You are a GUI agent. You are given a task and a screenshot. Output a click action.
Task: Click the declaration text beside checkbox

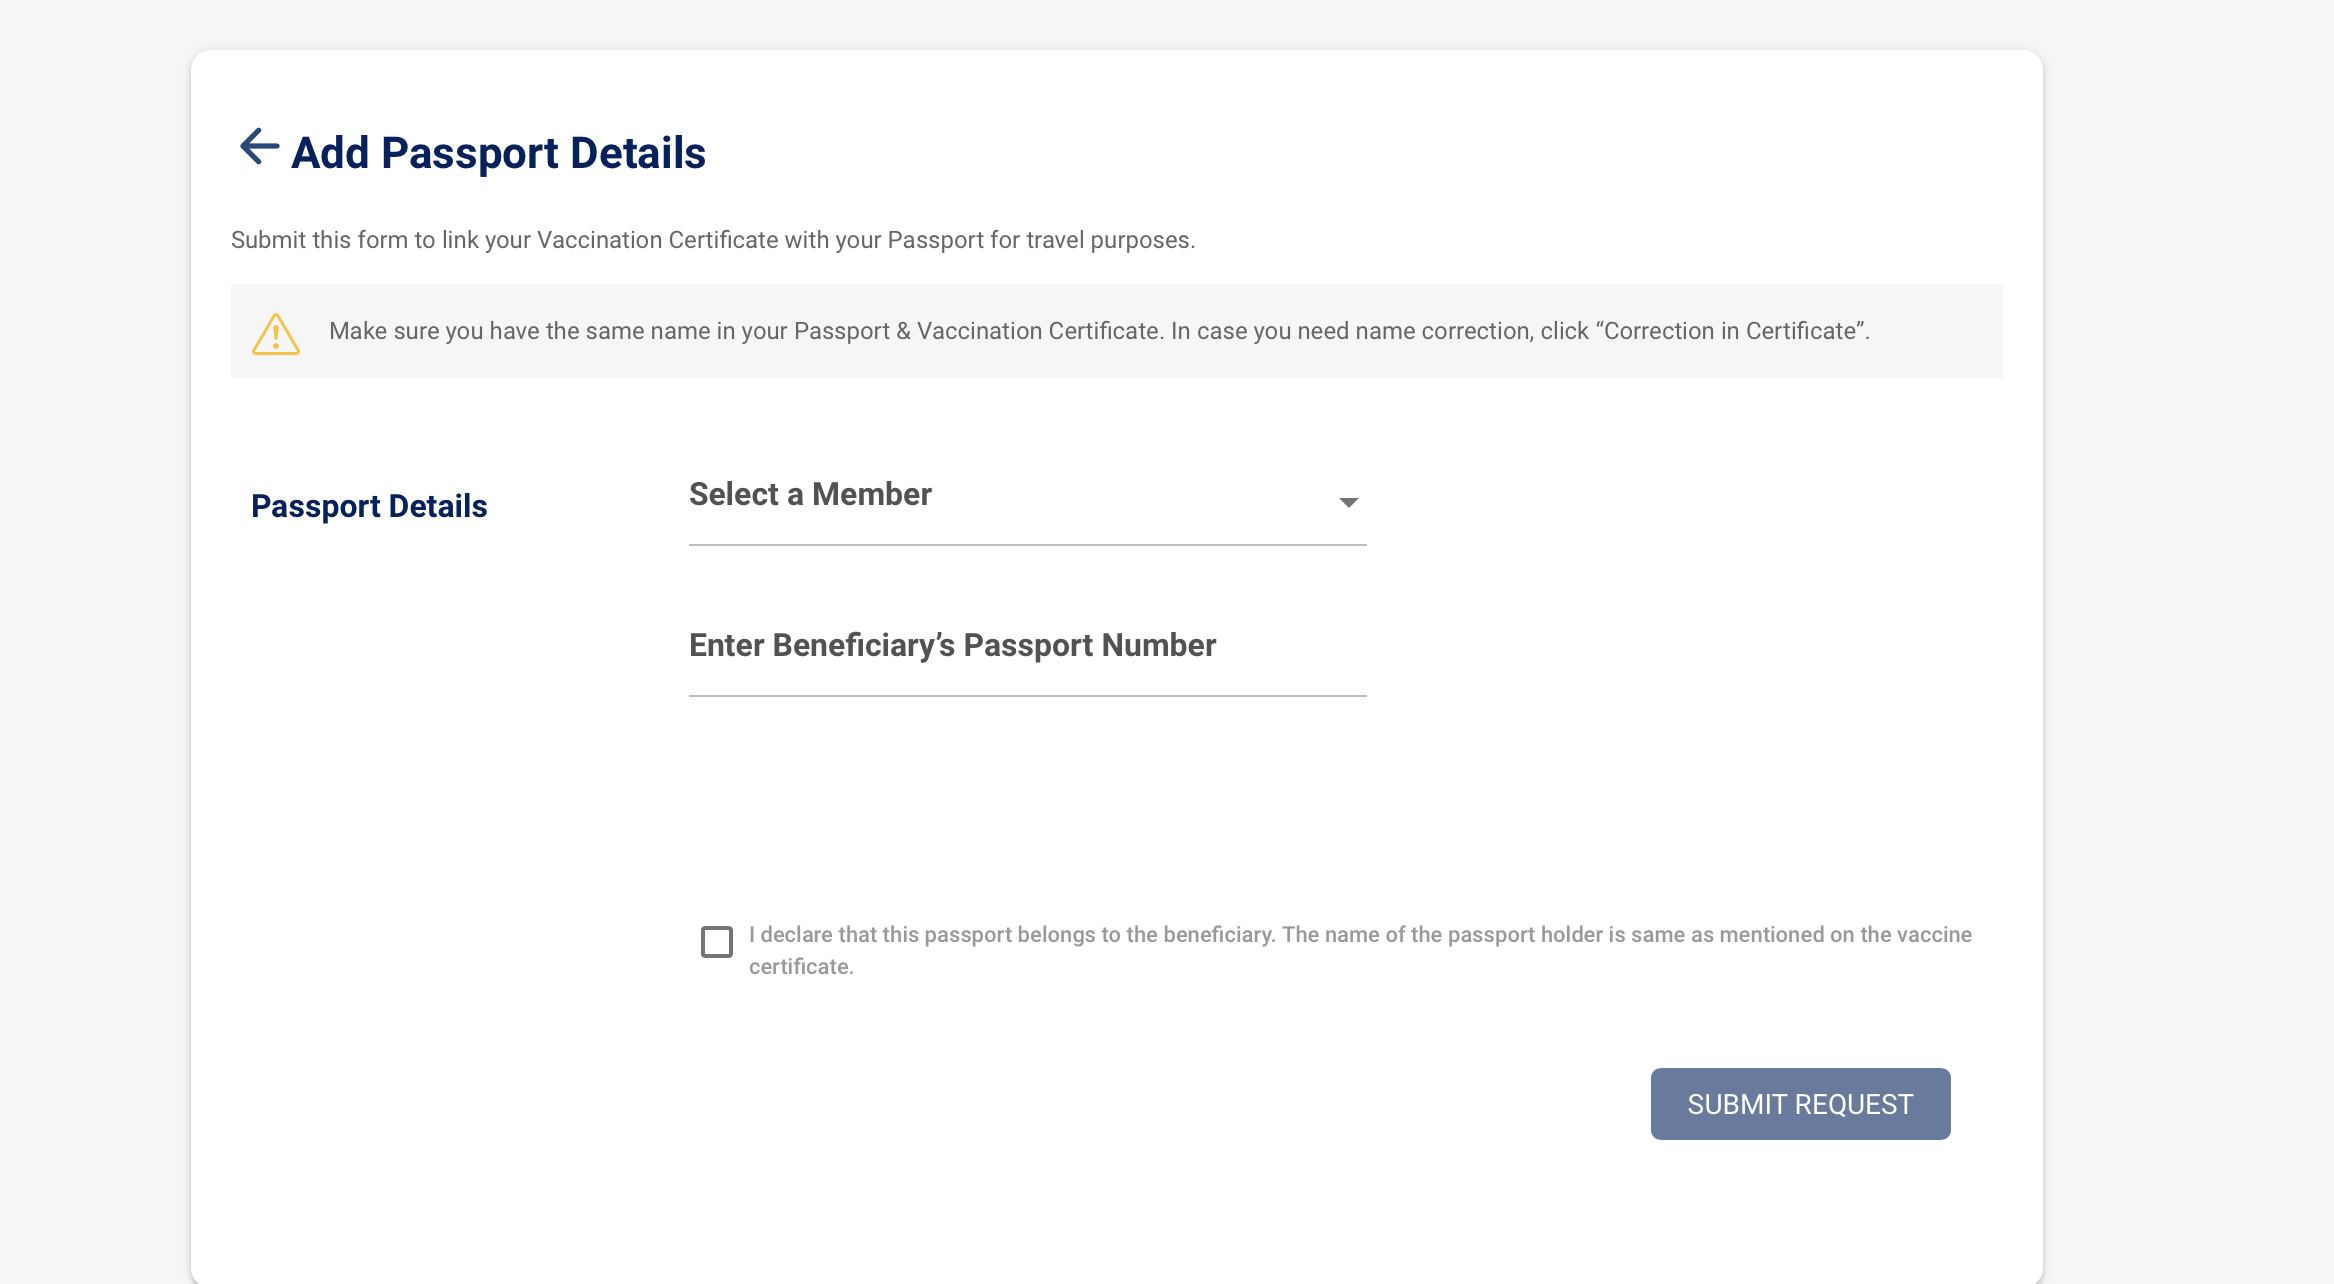point(1360,950)
